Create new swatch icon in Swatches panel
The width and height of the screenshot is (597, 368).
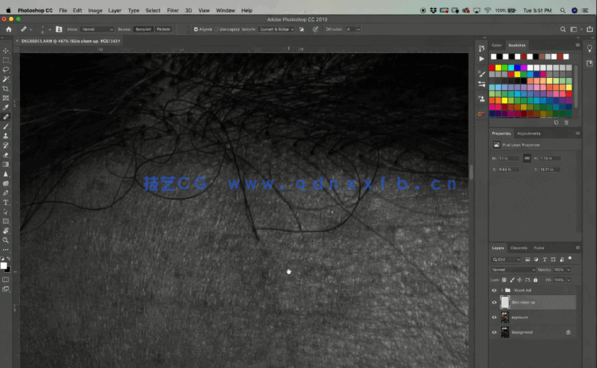(556, 123)
